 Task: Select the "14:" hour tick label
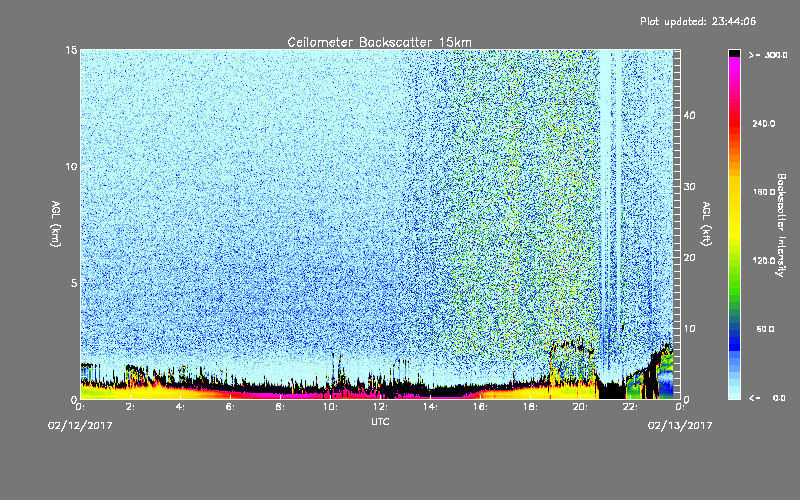click(x=430, y=407)
